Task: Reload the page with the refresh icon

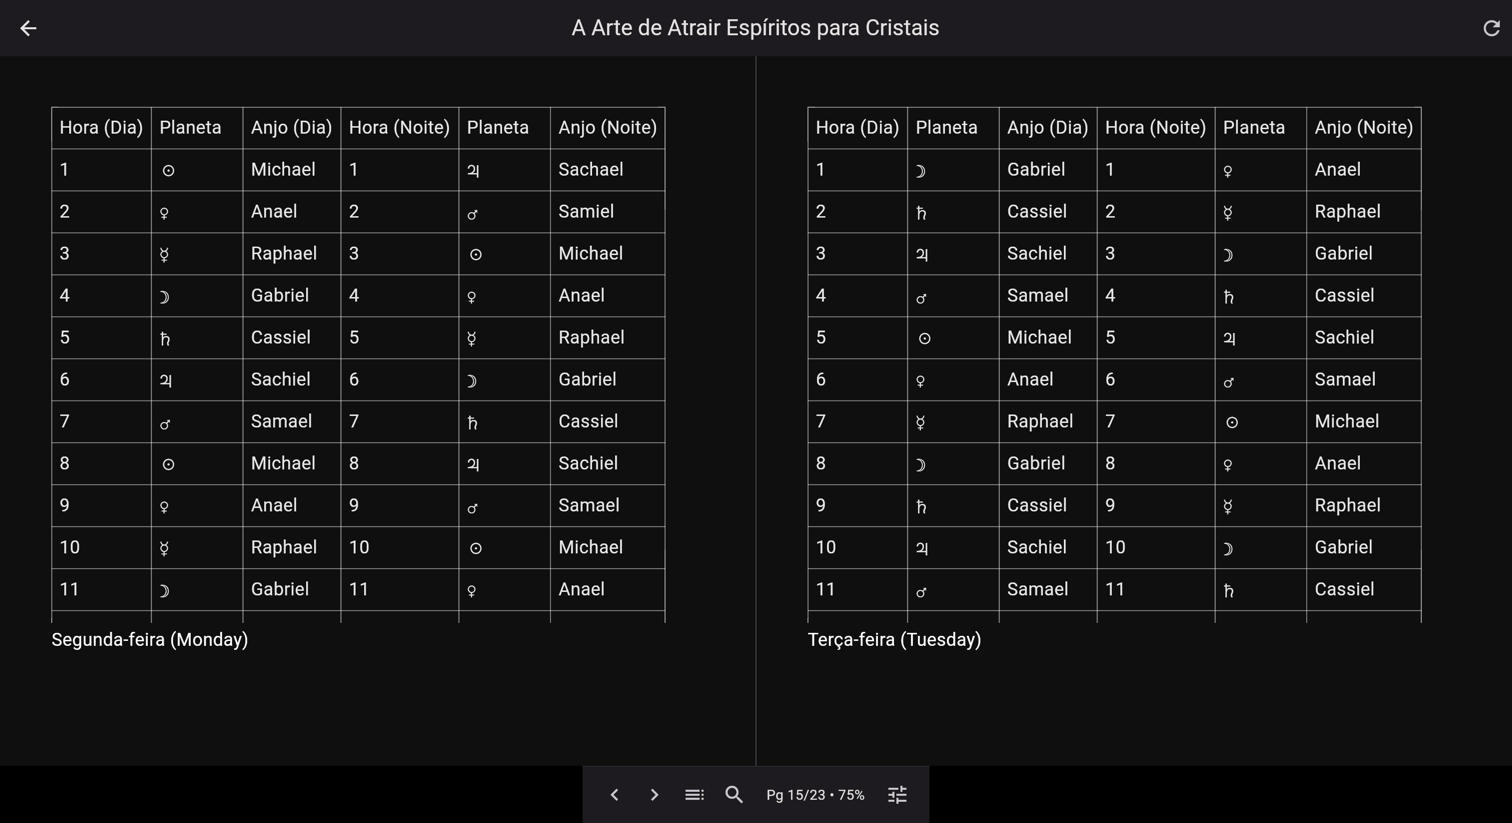Action: (1490, 28)
